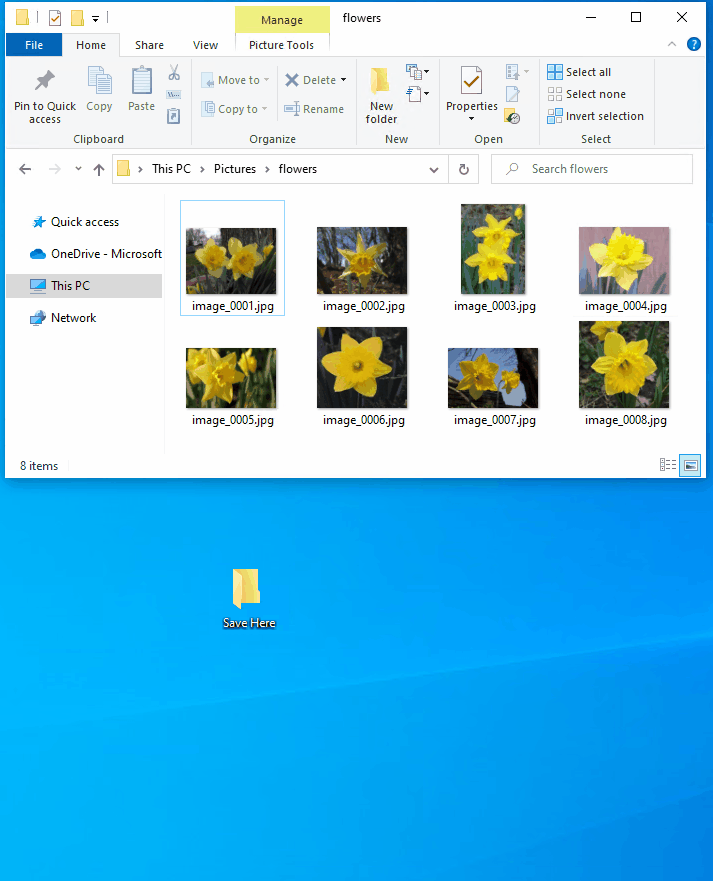Click the Properties checkmark icon
Screen dimensions: 713x881
[471, 82]
